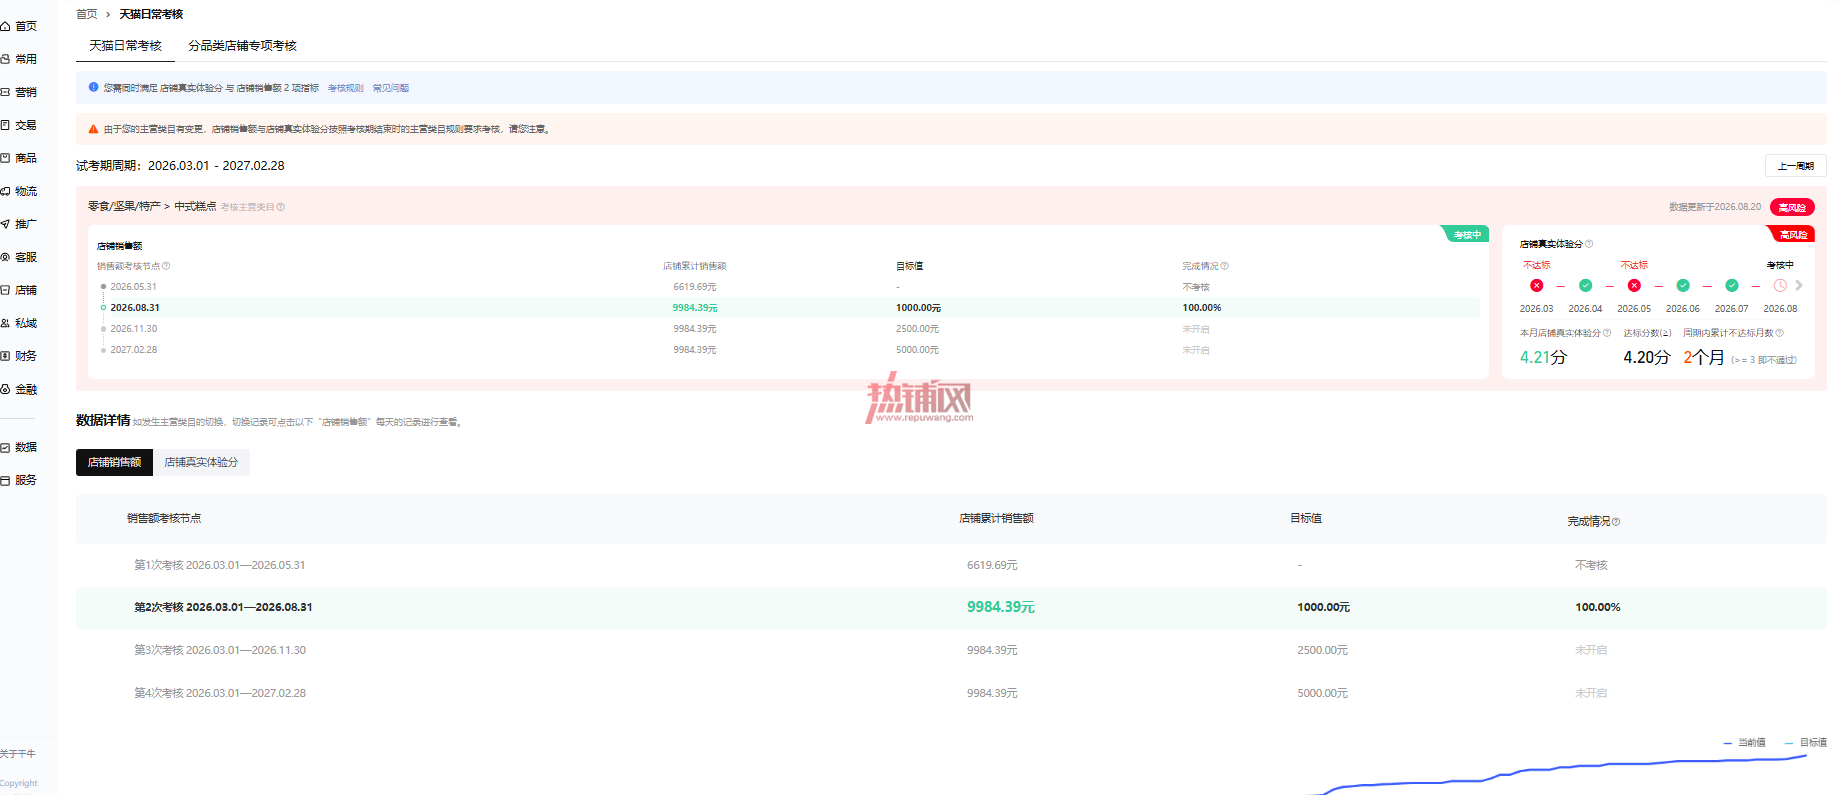Click the help icon beside 考核主营类目
Viewport: 1839px width, 795px height.
tap(281, 207)
